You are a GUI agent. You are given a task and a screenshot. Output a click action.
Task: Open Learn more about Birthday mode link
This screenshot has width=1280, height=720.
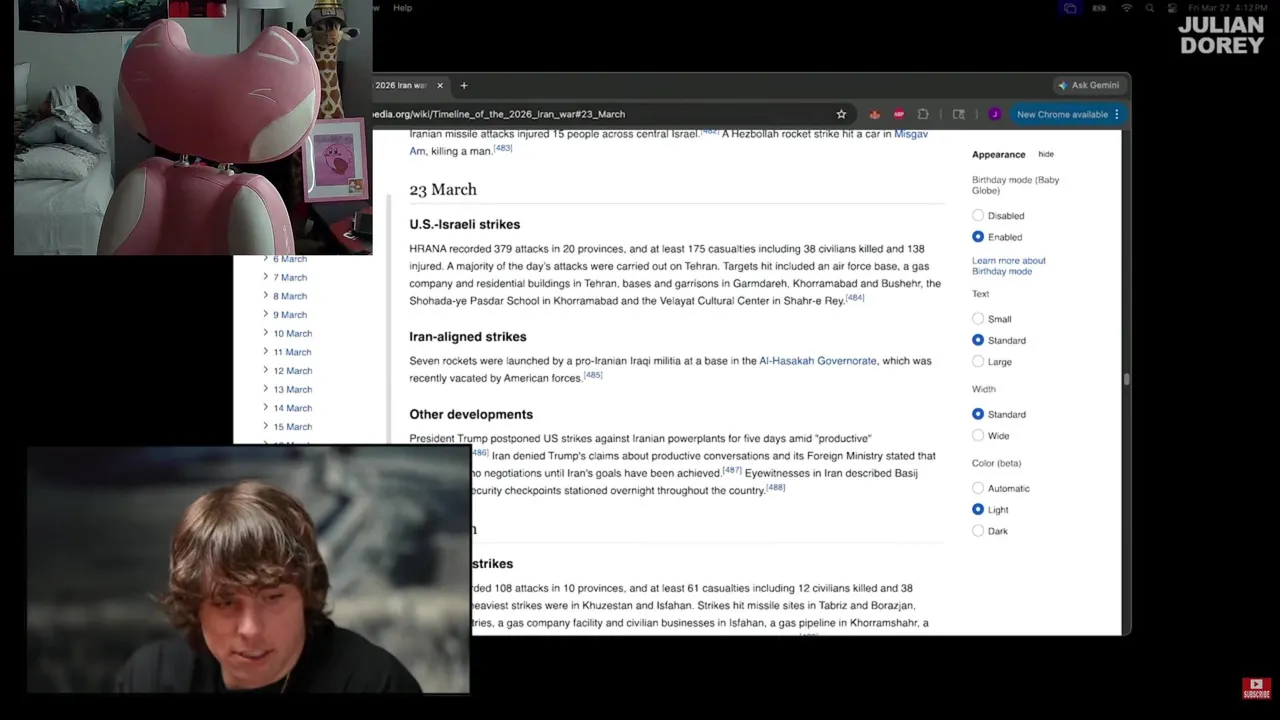pos(1008,266)
